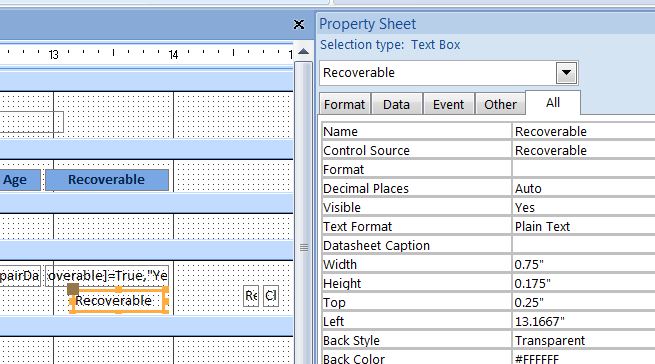Switch to the Format tab

(x=345, y=104)
